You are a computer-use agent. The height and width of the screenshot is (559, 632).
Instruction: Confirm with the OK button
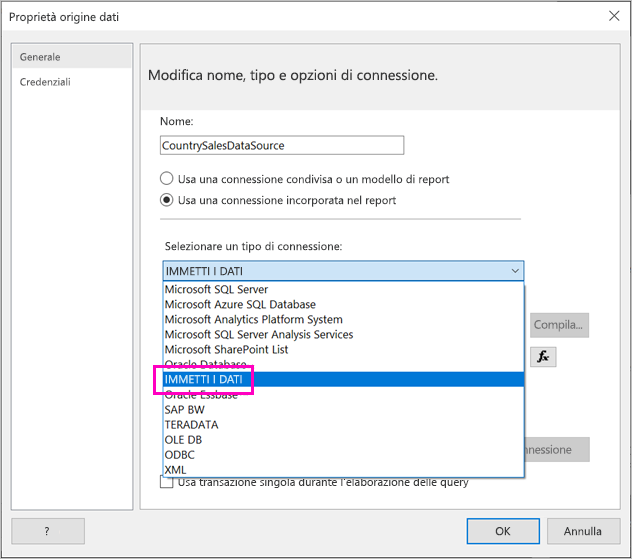pyautogui.click(x=503, y=531)
